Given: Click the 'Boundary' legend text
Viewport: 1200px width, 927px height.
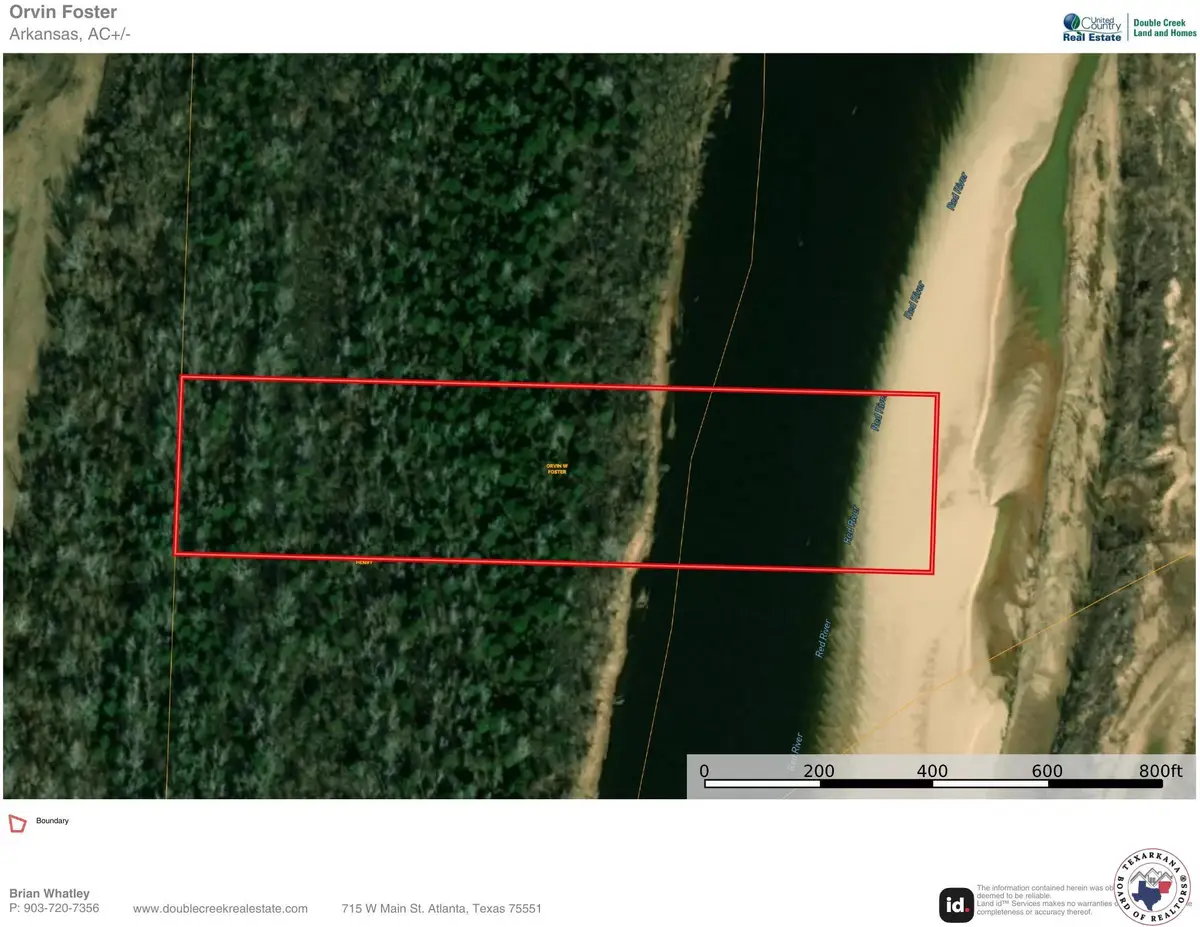Looking at the screenshot, I should coord(52,821).
